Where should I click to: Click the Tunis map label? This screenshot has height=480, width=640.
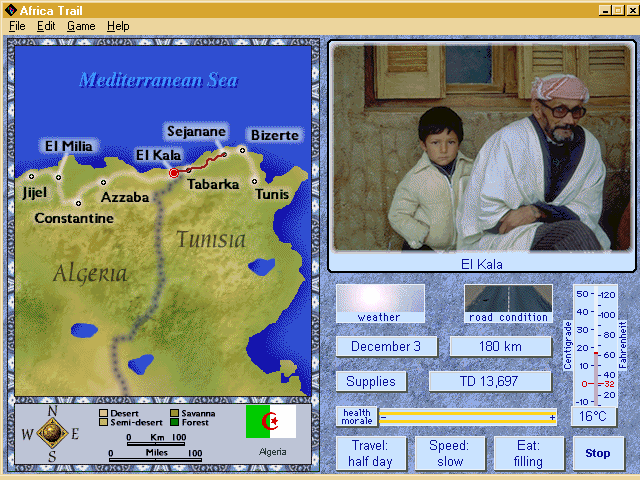click(272, 194)
